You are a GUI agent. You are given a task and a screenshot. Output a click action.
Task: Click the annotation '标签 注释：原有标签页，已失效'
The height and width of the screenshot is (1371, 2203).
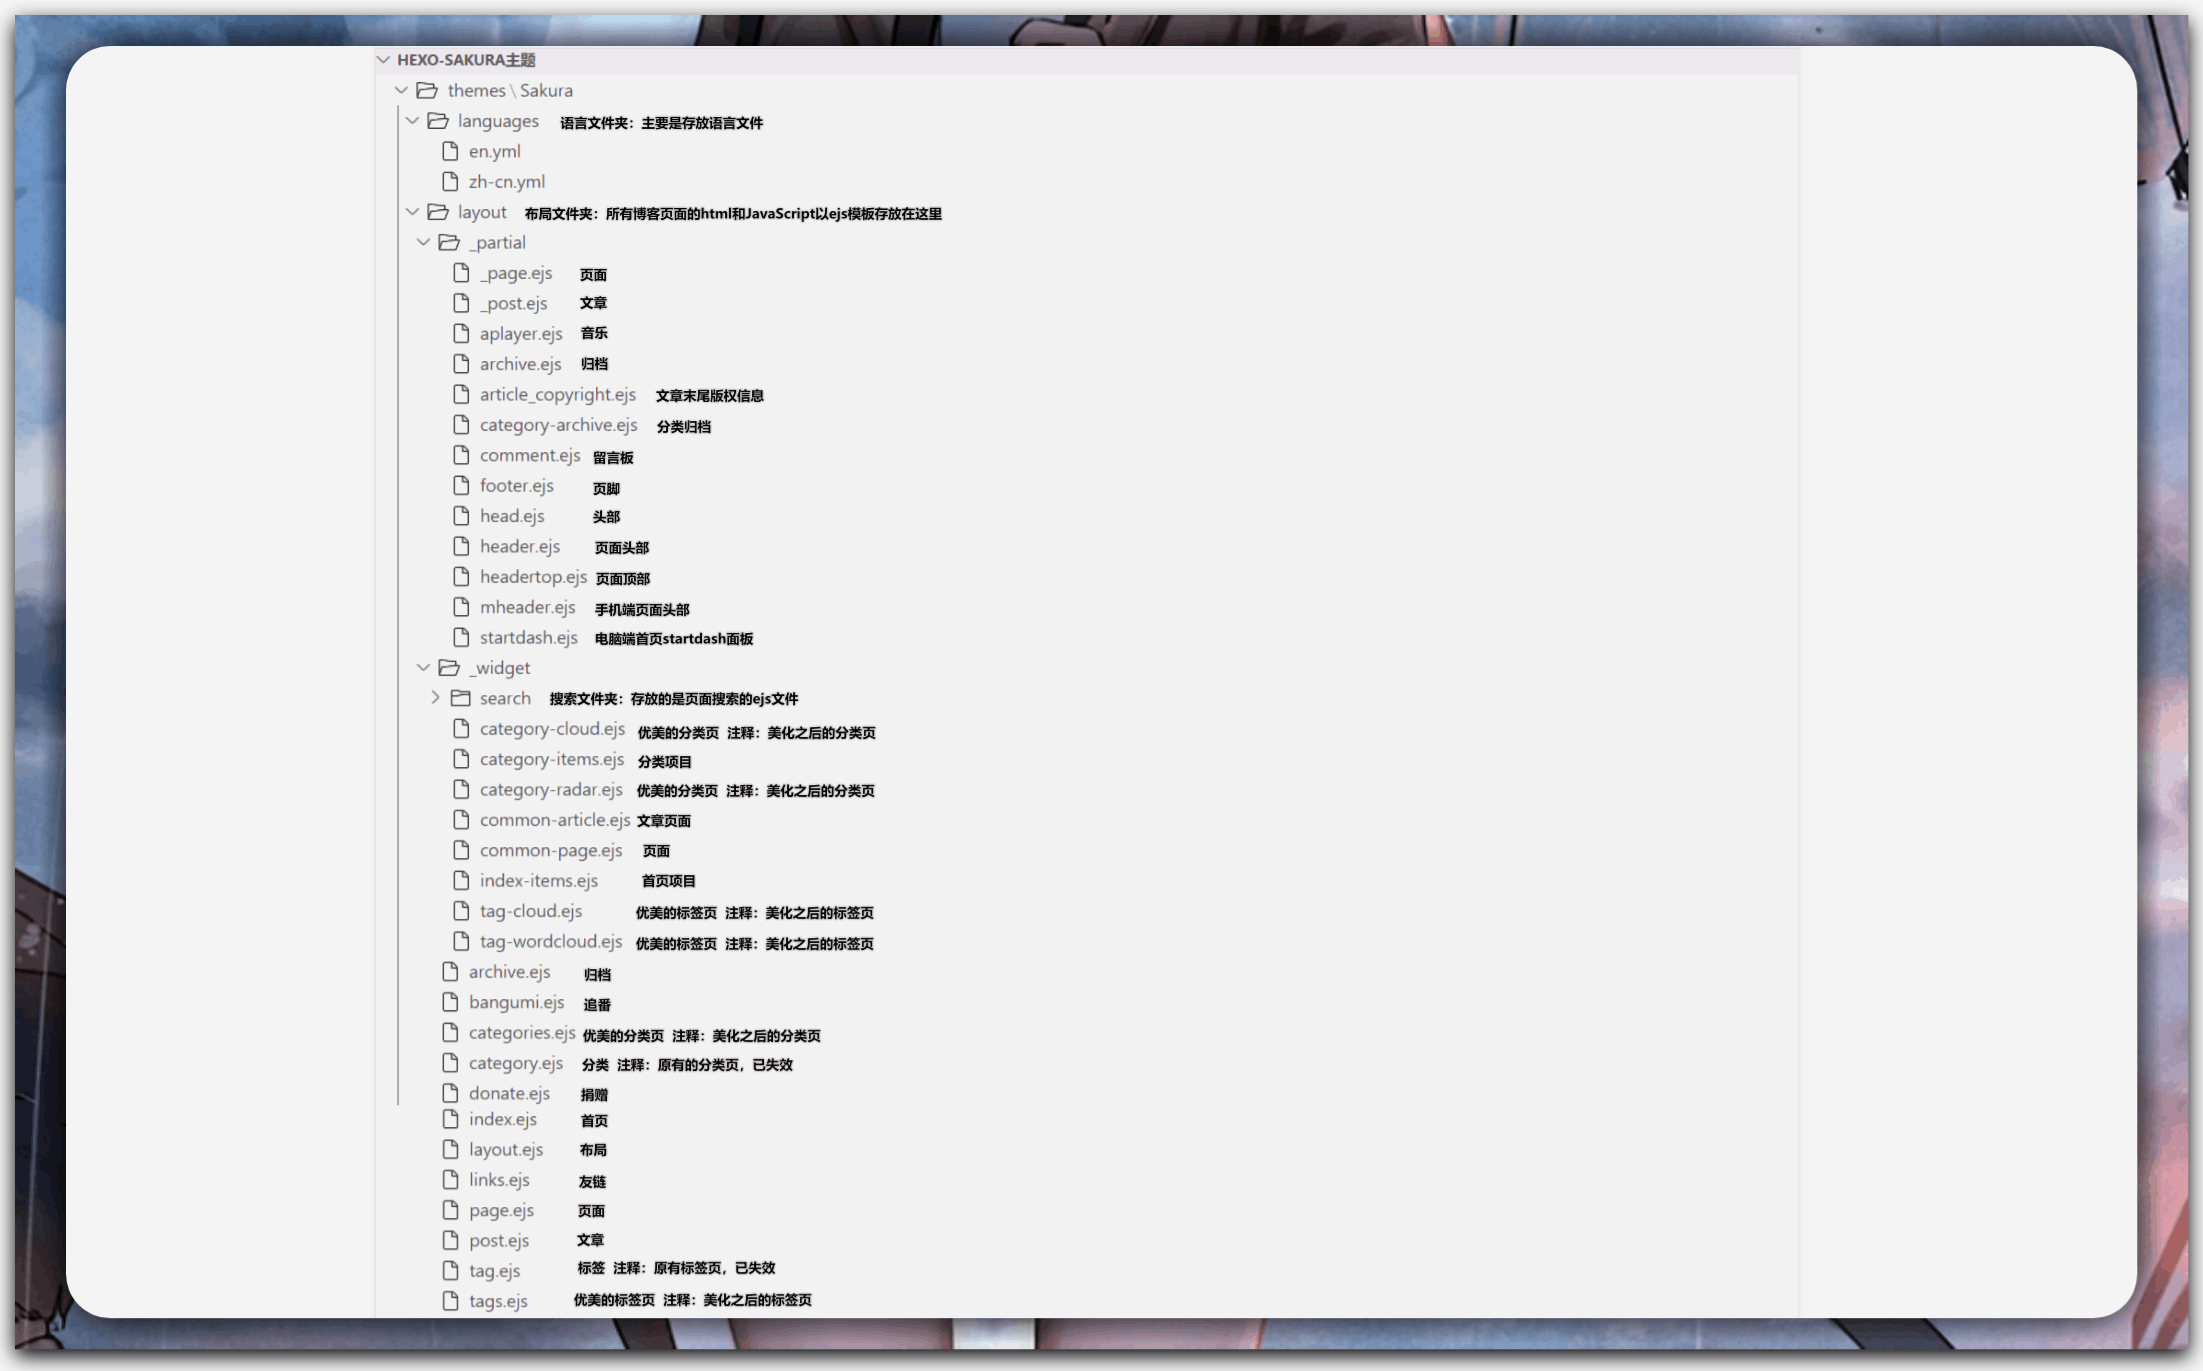[x=676, y=1268]
